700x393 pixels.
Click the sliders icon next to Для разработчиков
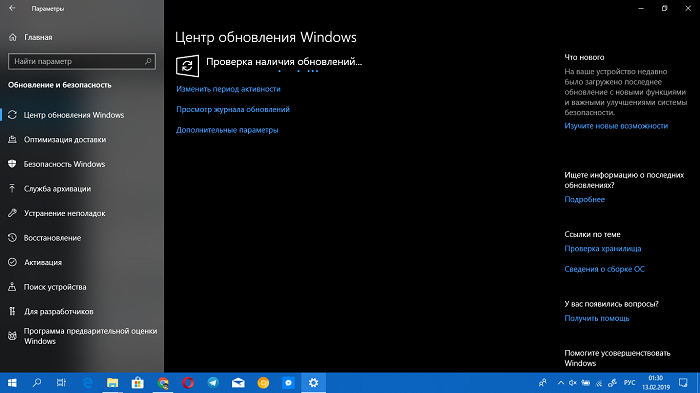tap(12, 311)
